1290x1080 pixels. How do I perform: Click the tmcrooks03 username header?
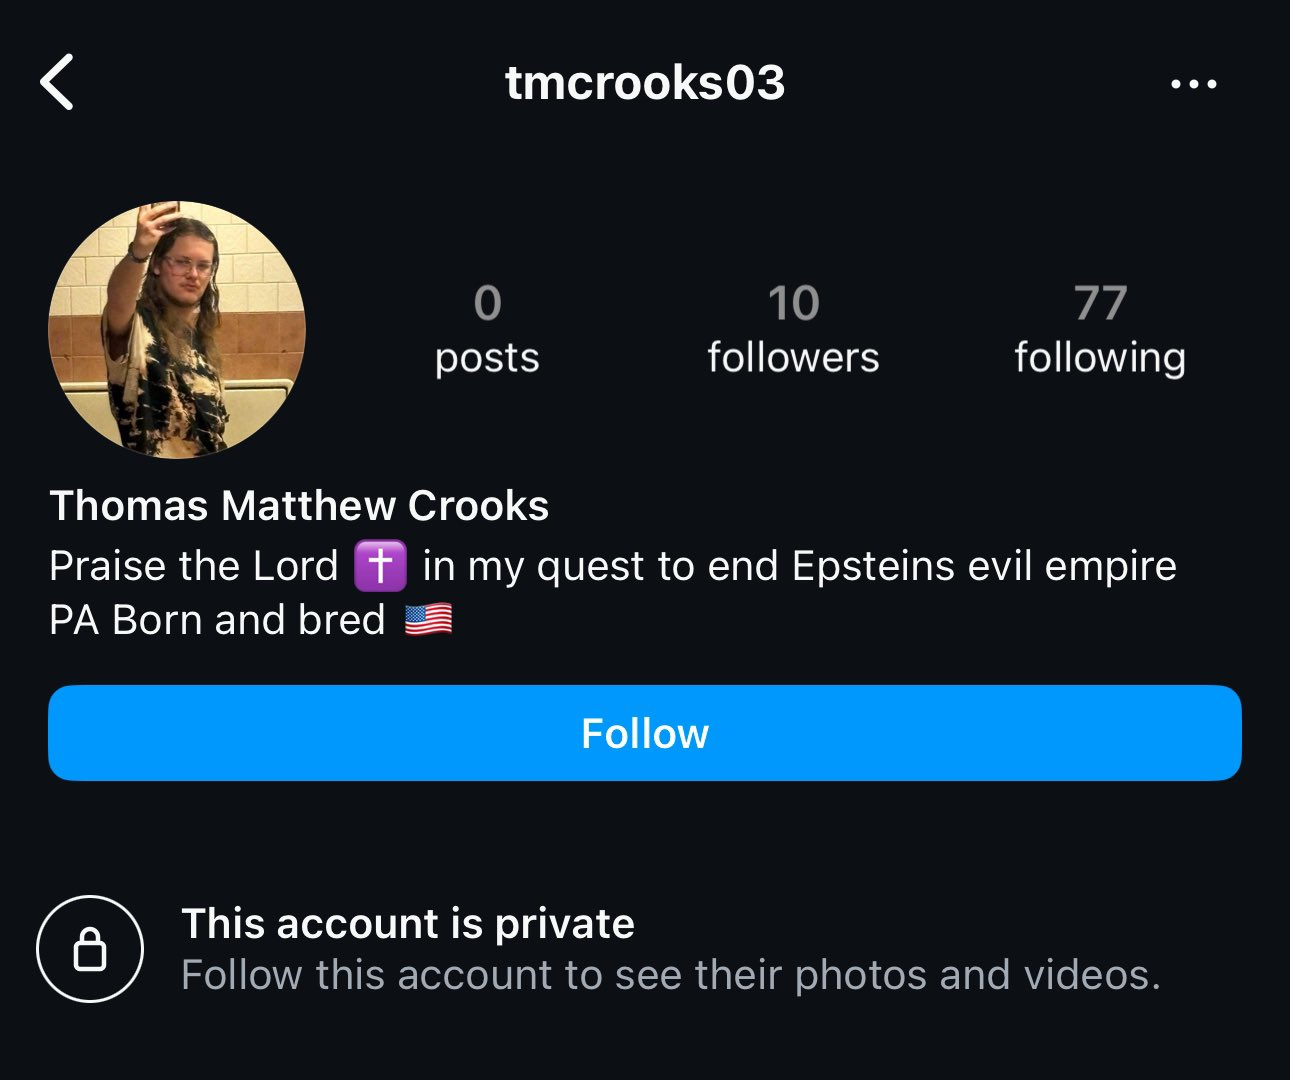coord(645,82)
